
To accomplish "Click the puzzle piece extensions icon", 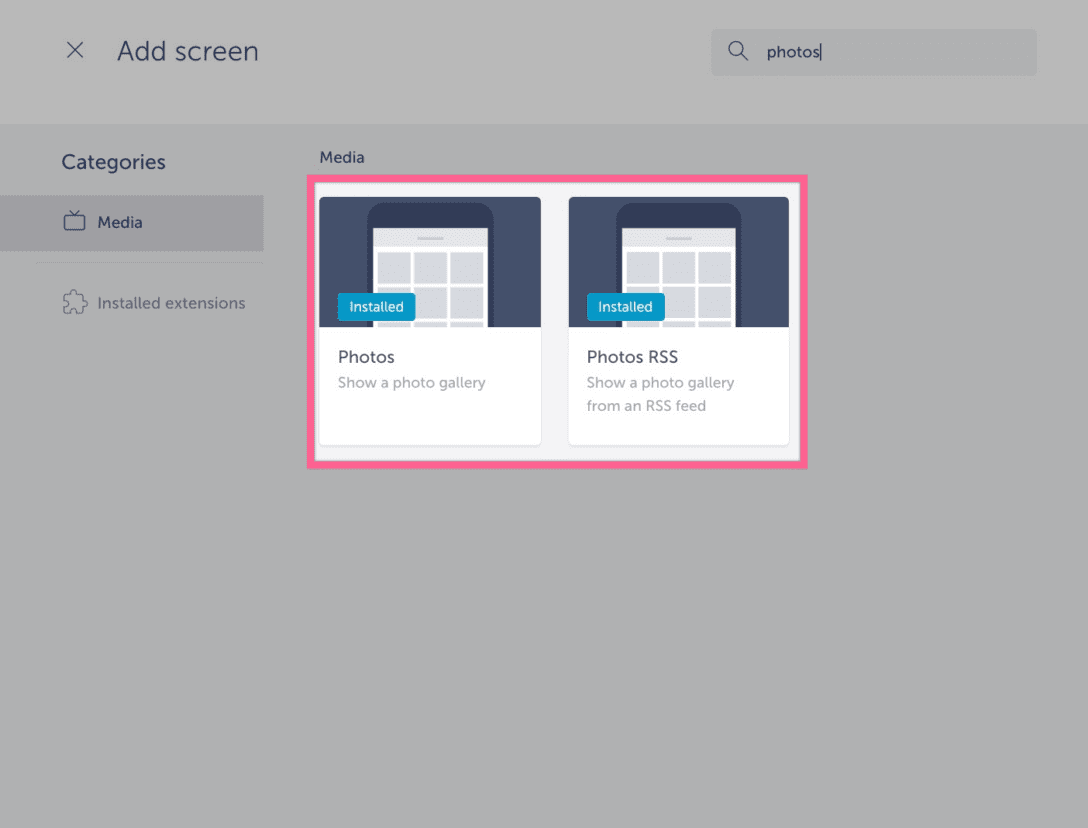I will [75, 302].
